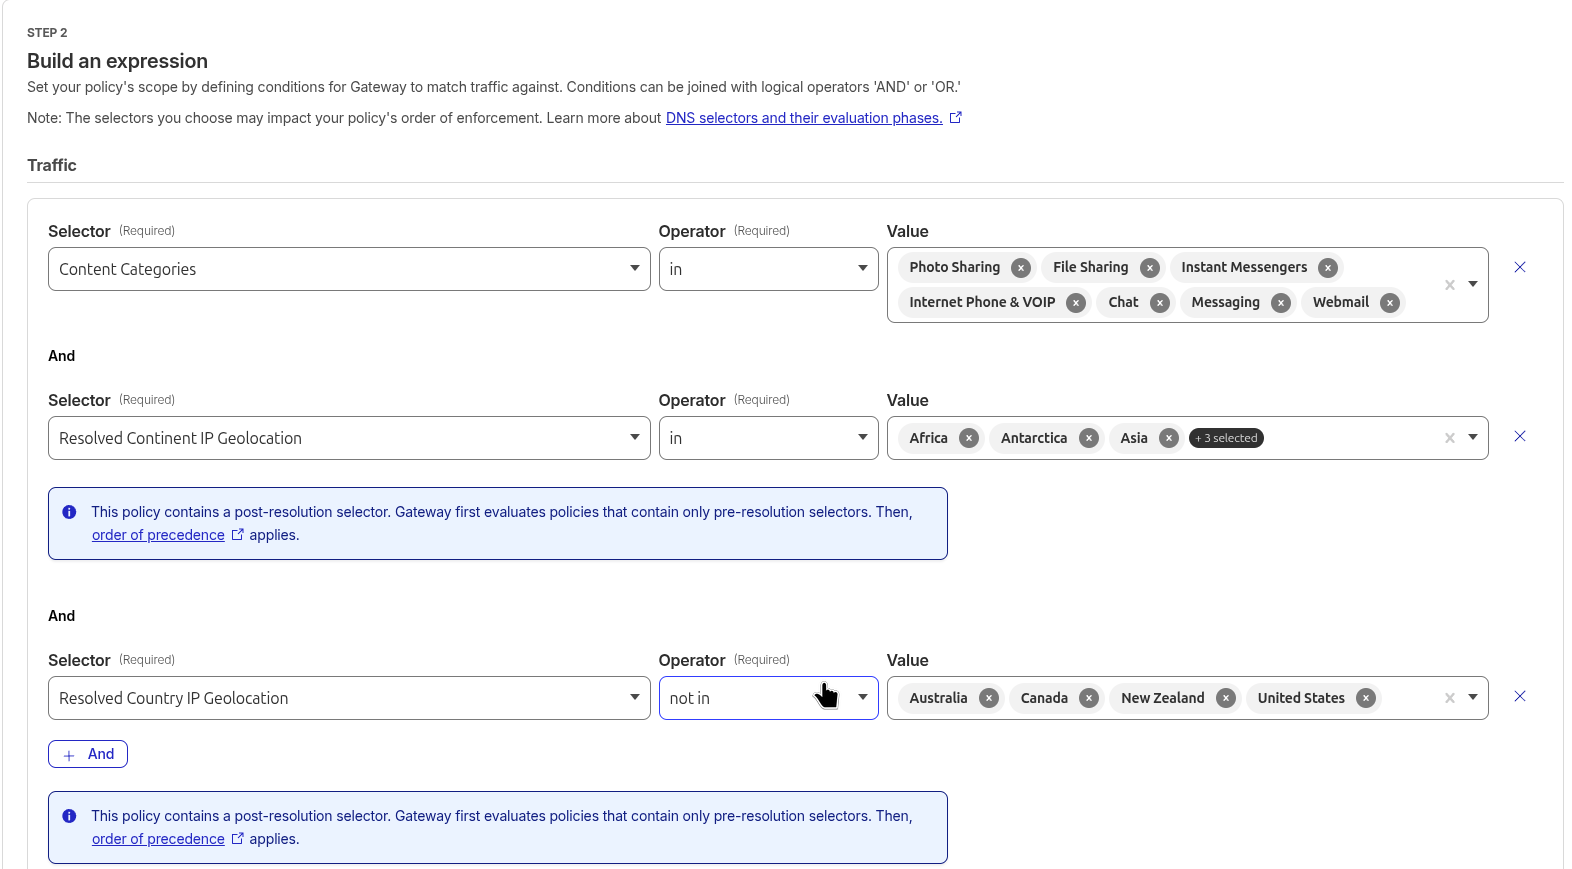Clear all country geolocation values
The width and height of the screenshot is (1572, 869).
tap(1450, 698)
